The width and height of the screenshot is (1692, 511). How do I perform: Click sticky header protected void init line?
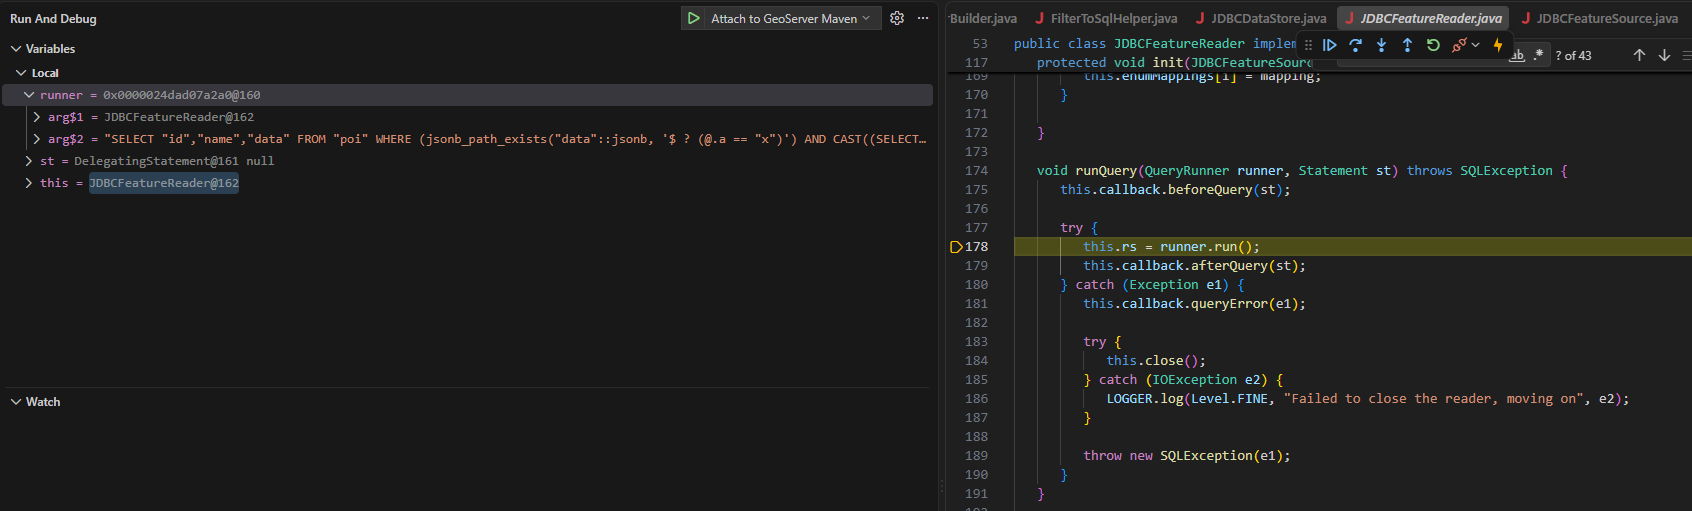click(x=1174, y=62)
